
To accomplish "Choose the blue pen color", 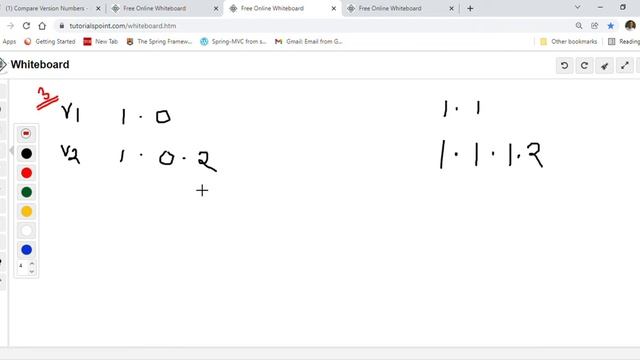I will pos(27,250).
